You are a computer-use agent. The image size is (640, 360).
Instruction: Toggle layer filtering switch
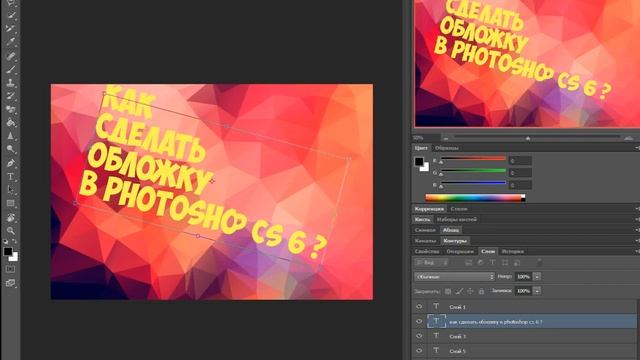pos(540,262)
